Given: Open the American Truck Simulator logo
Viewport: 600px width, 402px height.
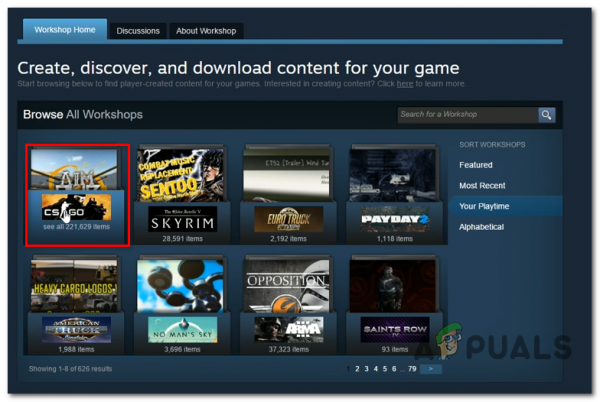Looking at the screenshot, I should click(x=77, y=330).
